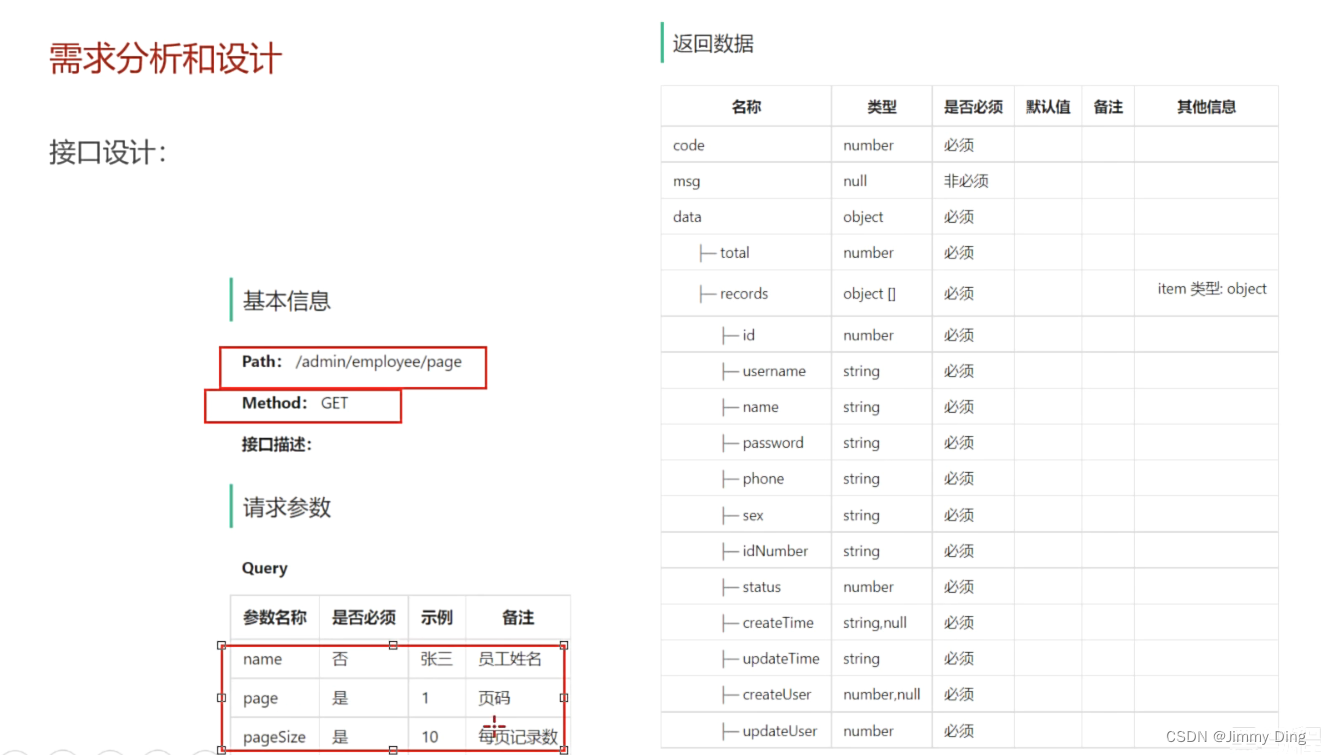The image size is (1321, 755).
Task: Click the 基本信息 section heading
Action: (287, 301)
